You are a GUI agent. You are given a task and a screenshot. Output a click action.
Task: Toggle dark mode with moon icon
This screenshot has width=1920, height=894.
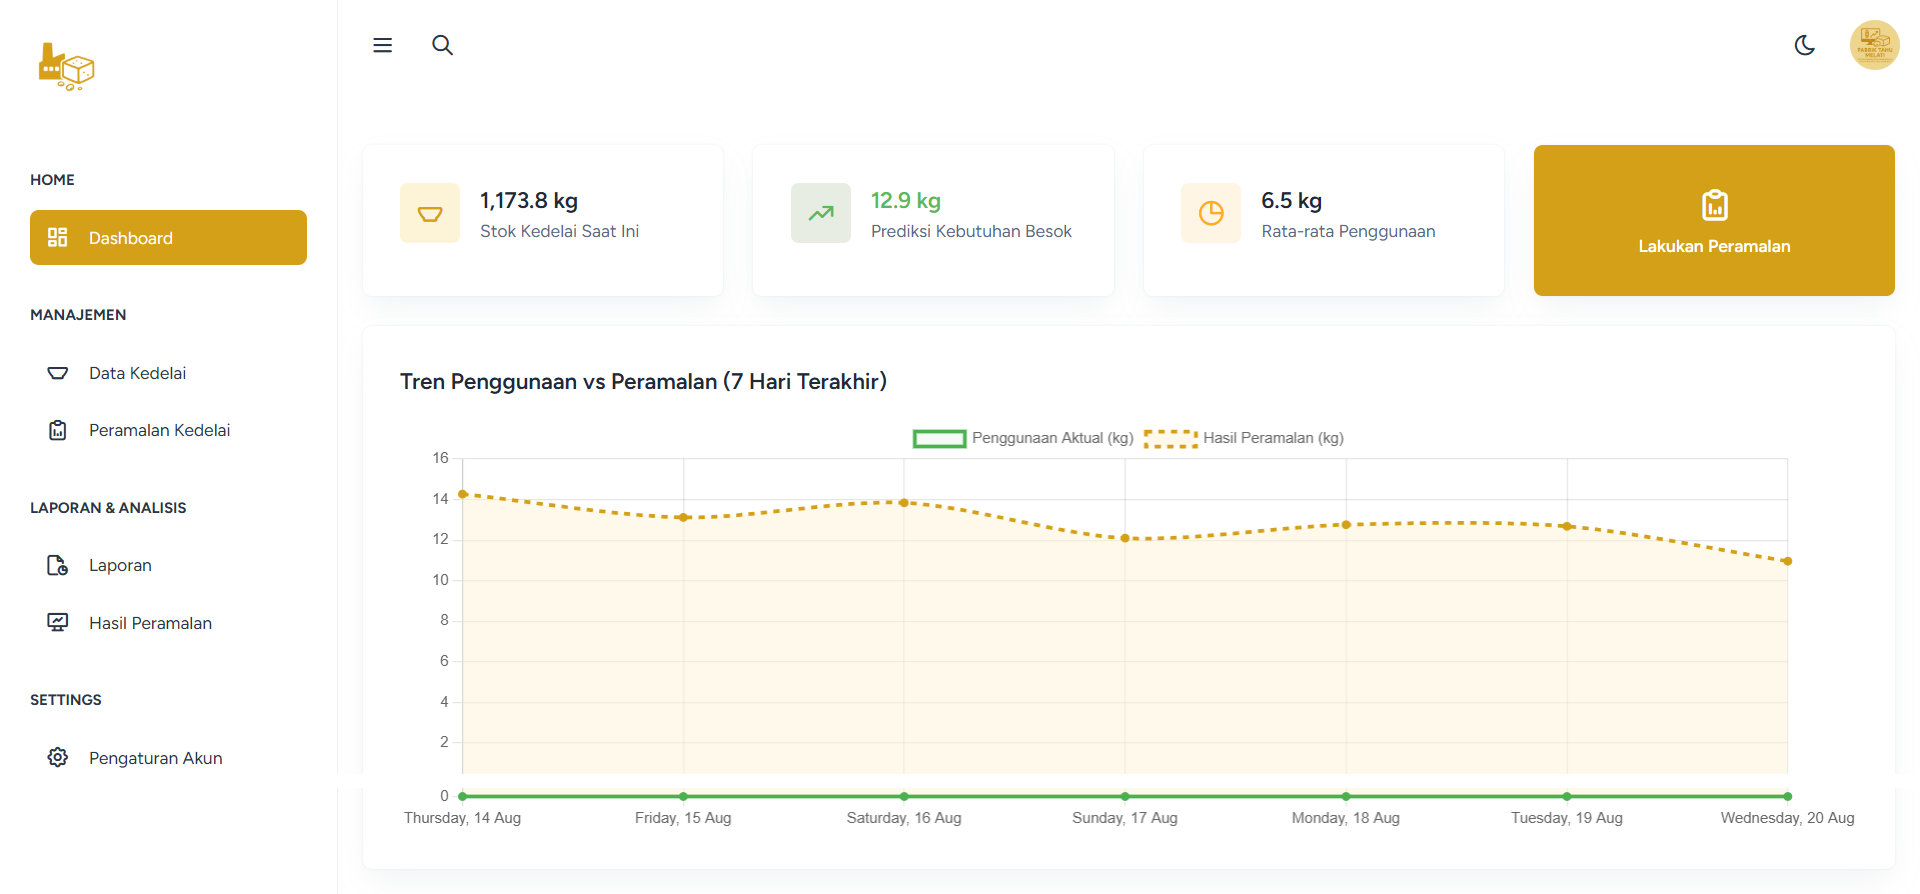point(1804,45)
